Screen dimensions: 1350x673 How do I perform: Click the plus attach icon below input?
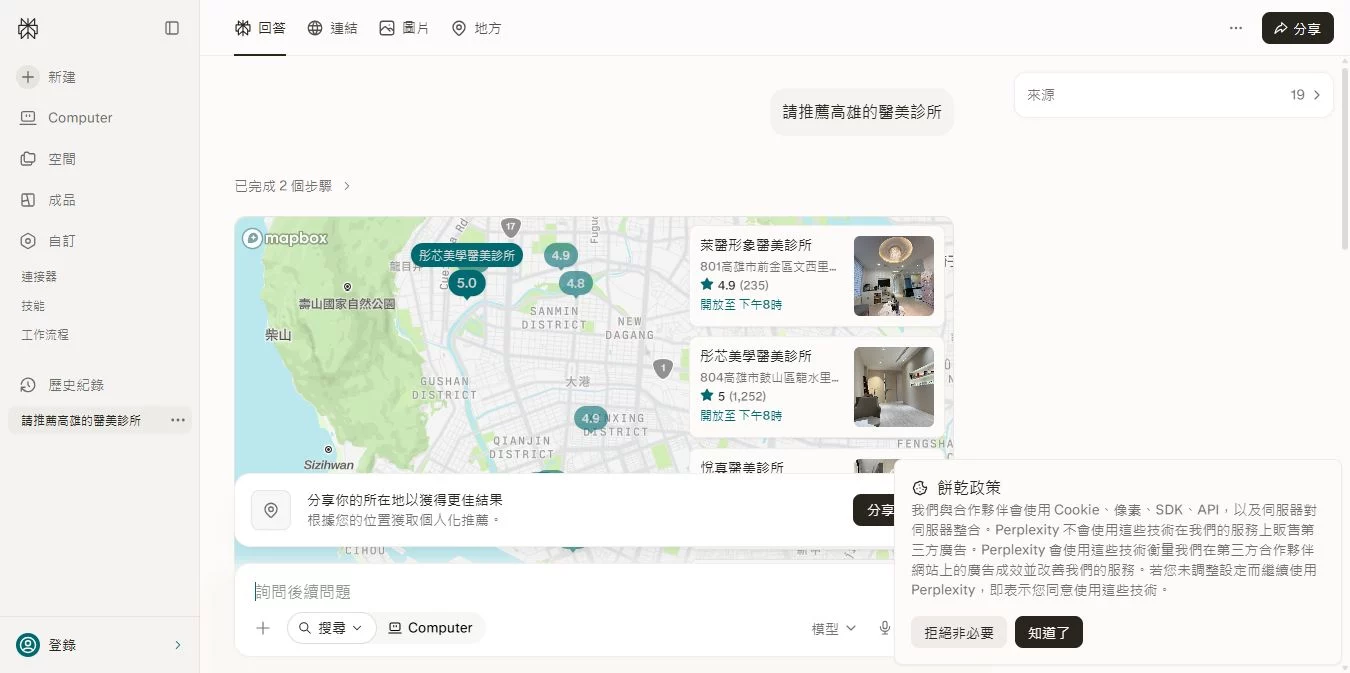point(263,628)
